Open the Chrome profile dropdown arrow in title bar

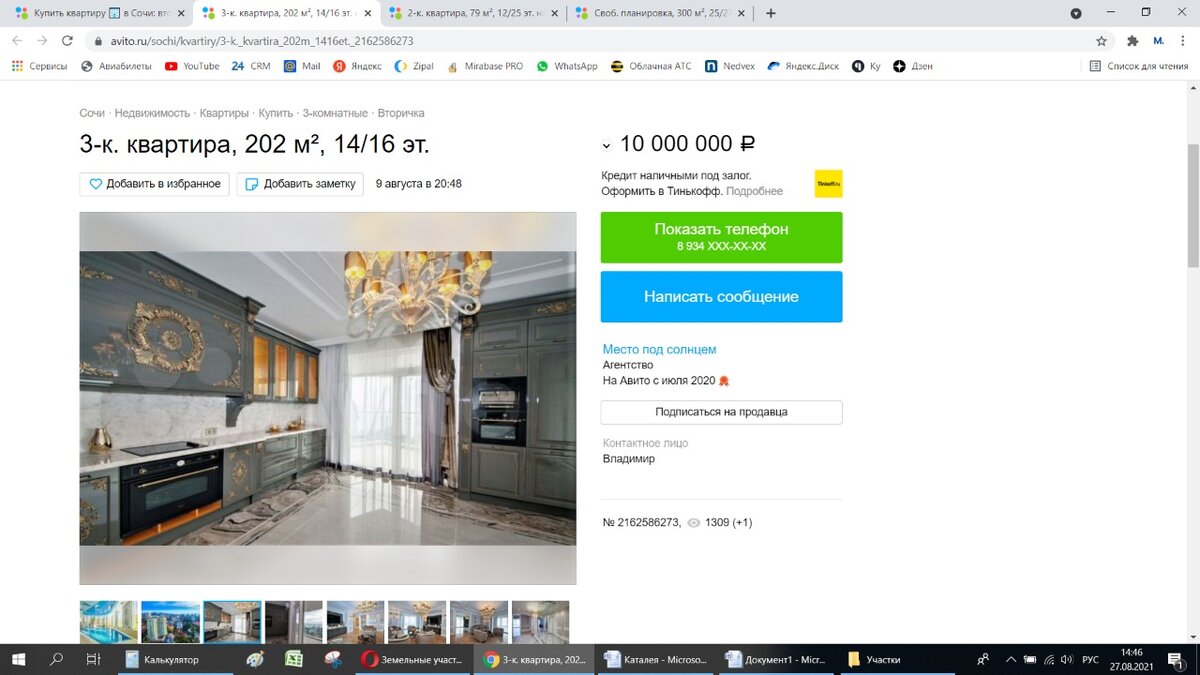click(x=1076, y=13)
